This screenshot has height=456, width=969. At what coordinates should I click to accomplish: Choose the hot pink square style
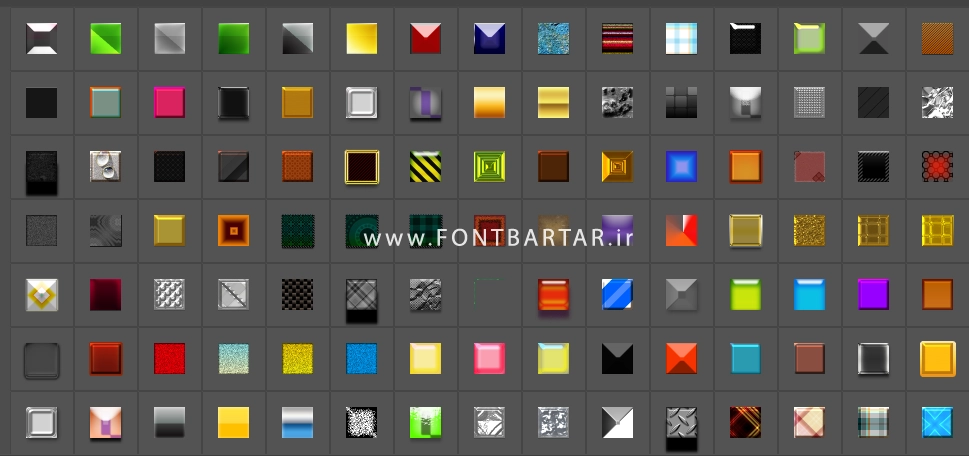169,102
